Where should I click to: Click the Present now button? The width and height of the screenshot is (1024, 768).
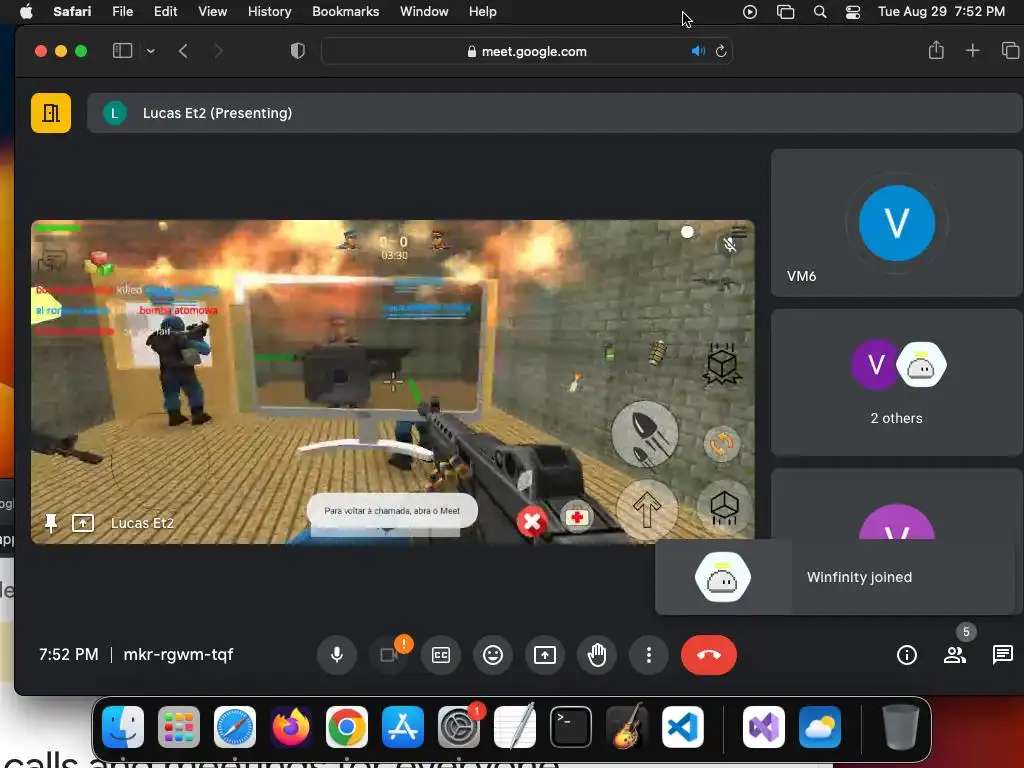[545, 654]
